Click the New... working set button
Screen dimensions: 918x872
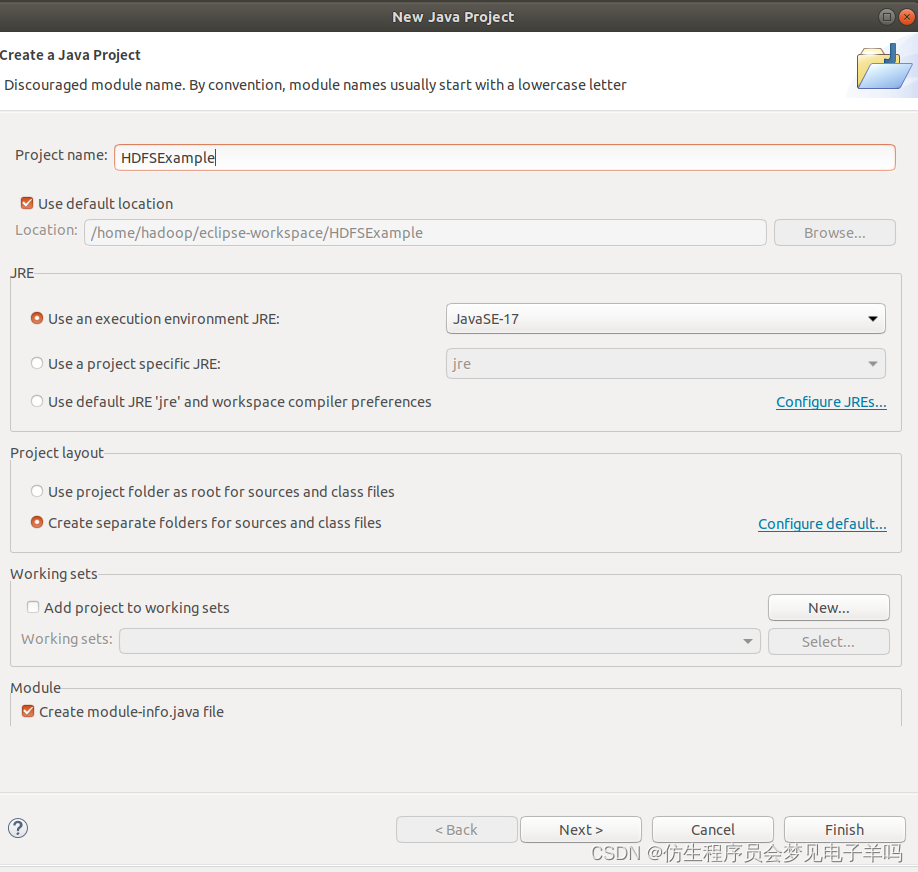pyautogui.click(x=829, y=608)
